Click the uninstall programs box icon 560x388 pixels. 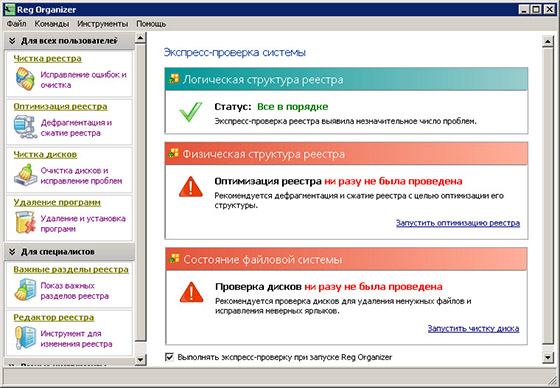pos(25,222)
